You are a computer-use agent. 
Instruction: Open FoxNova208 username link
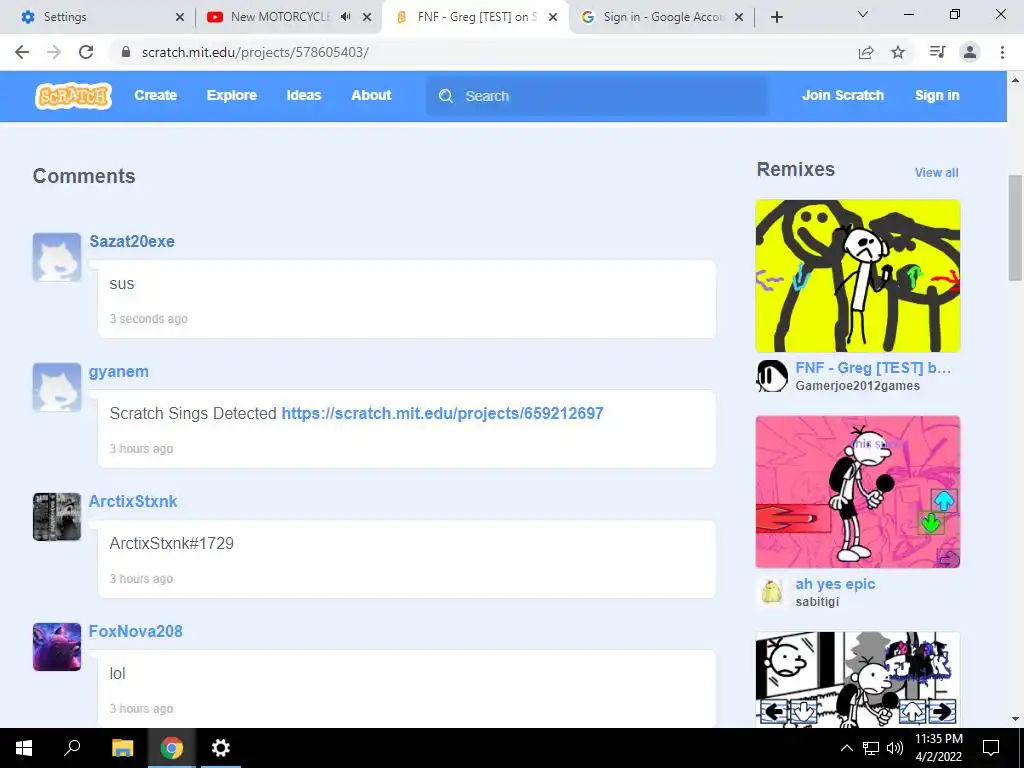[x=136, y=632]
